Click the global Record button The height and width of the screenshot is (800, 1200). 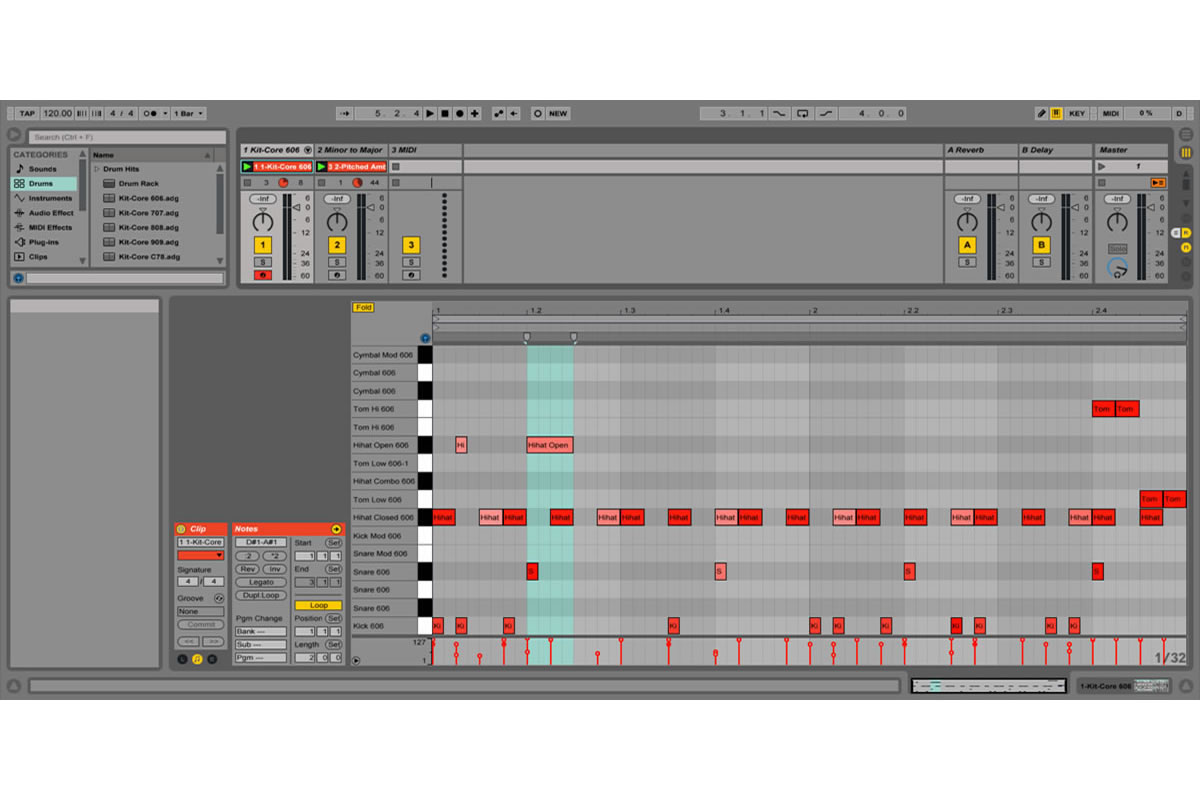point(459,113)
